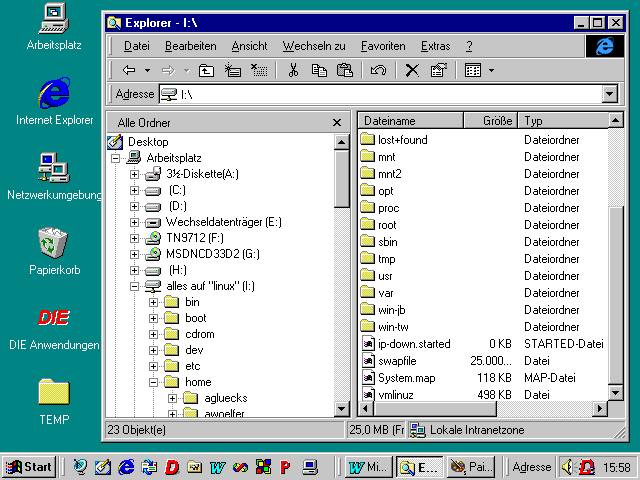Sort by the Typ column header
Screen dimensions: 640x480
click(x=563, y=121)
